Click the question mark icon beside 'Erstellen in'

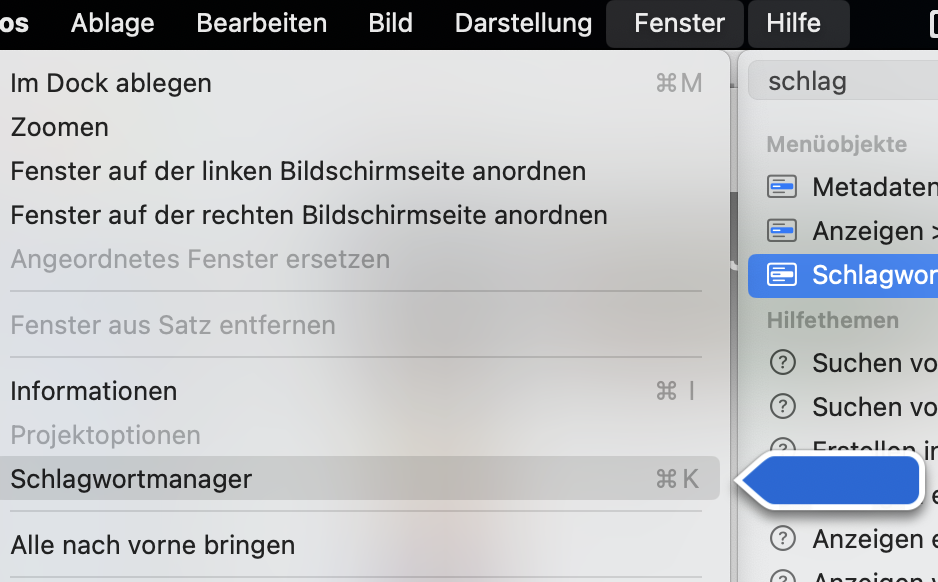tap(781, 447)
